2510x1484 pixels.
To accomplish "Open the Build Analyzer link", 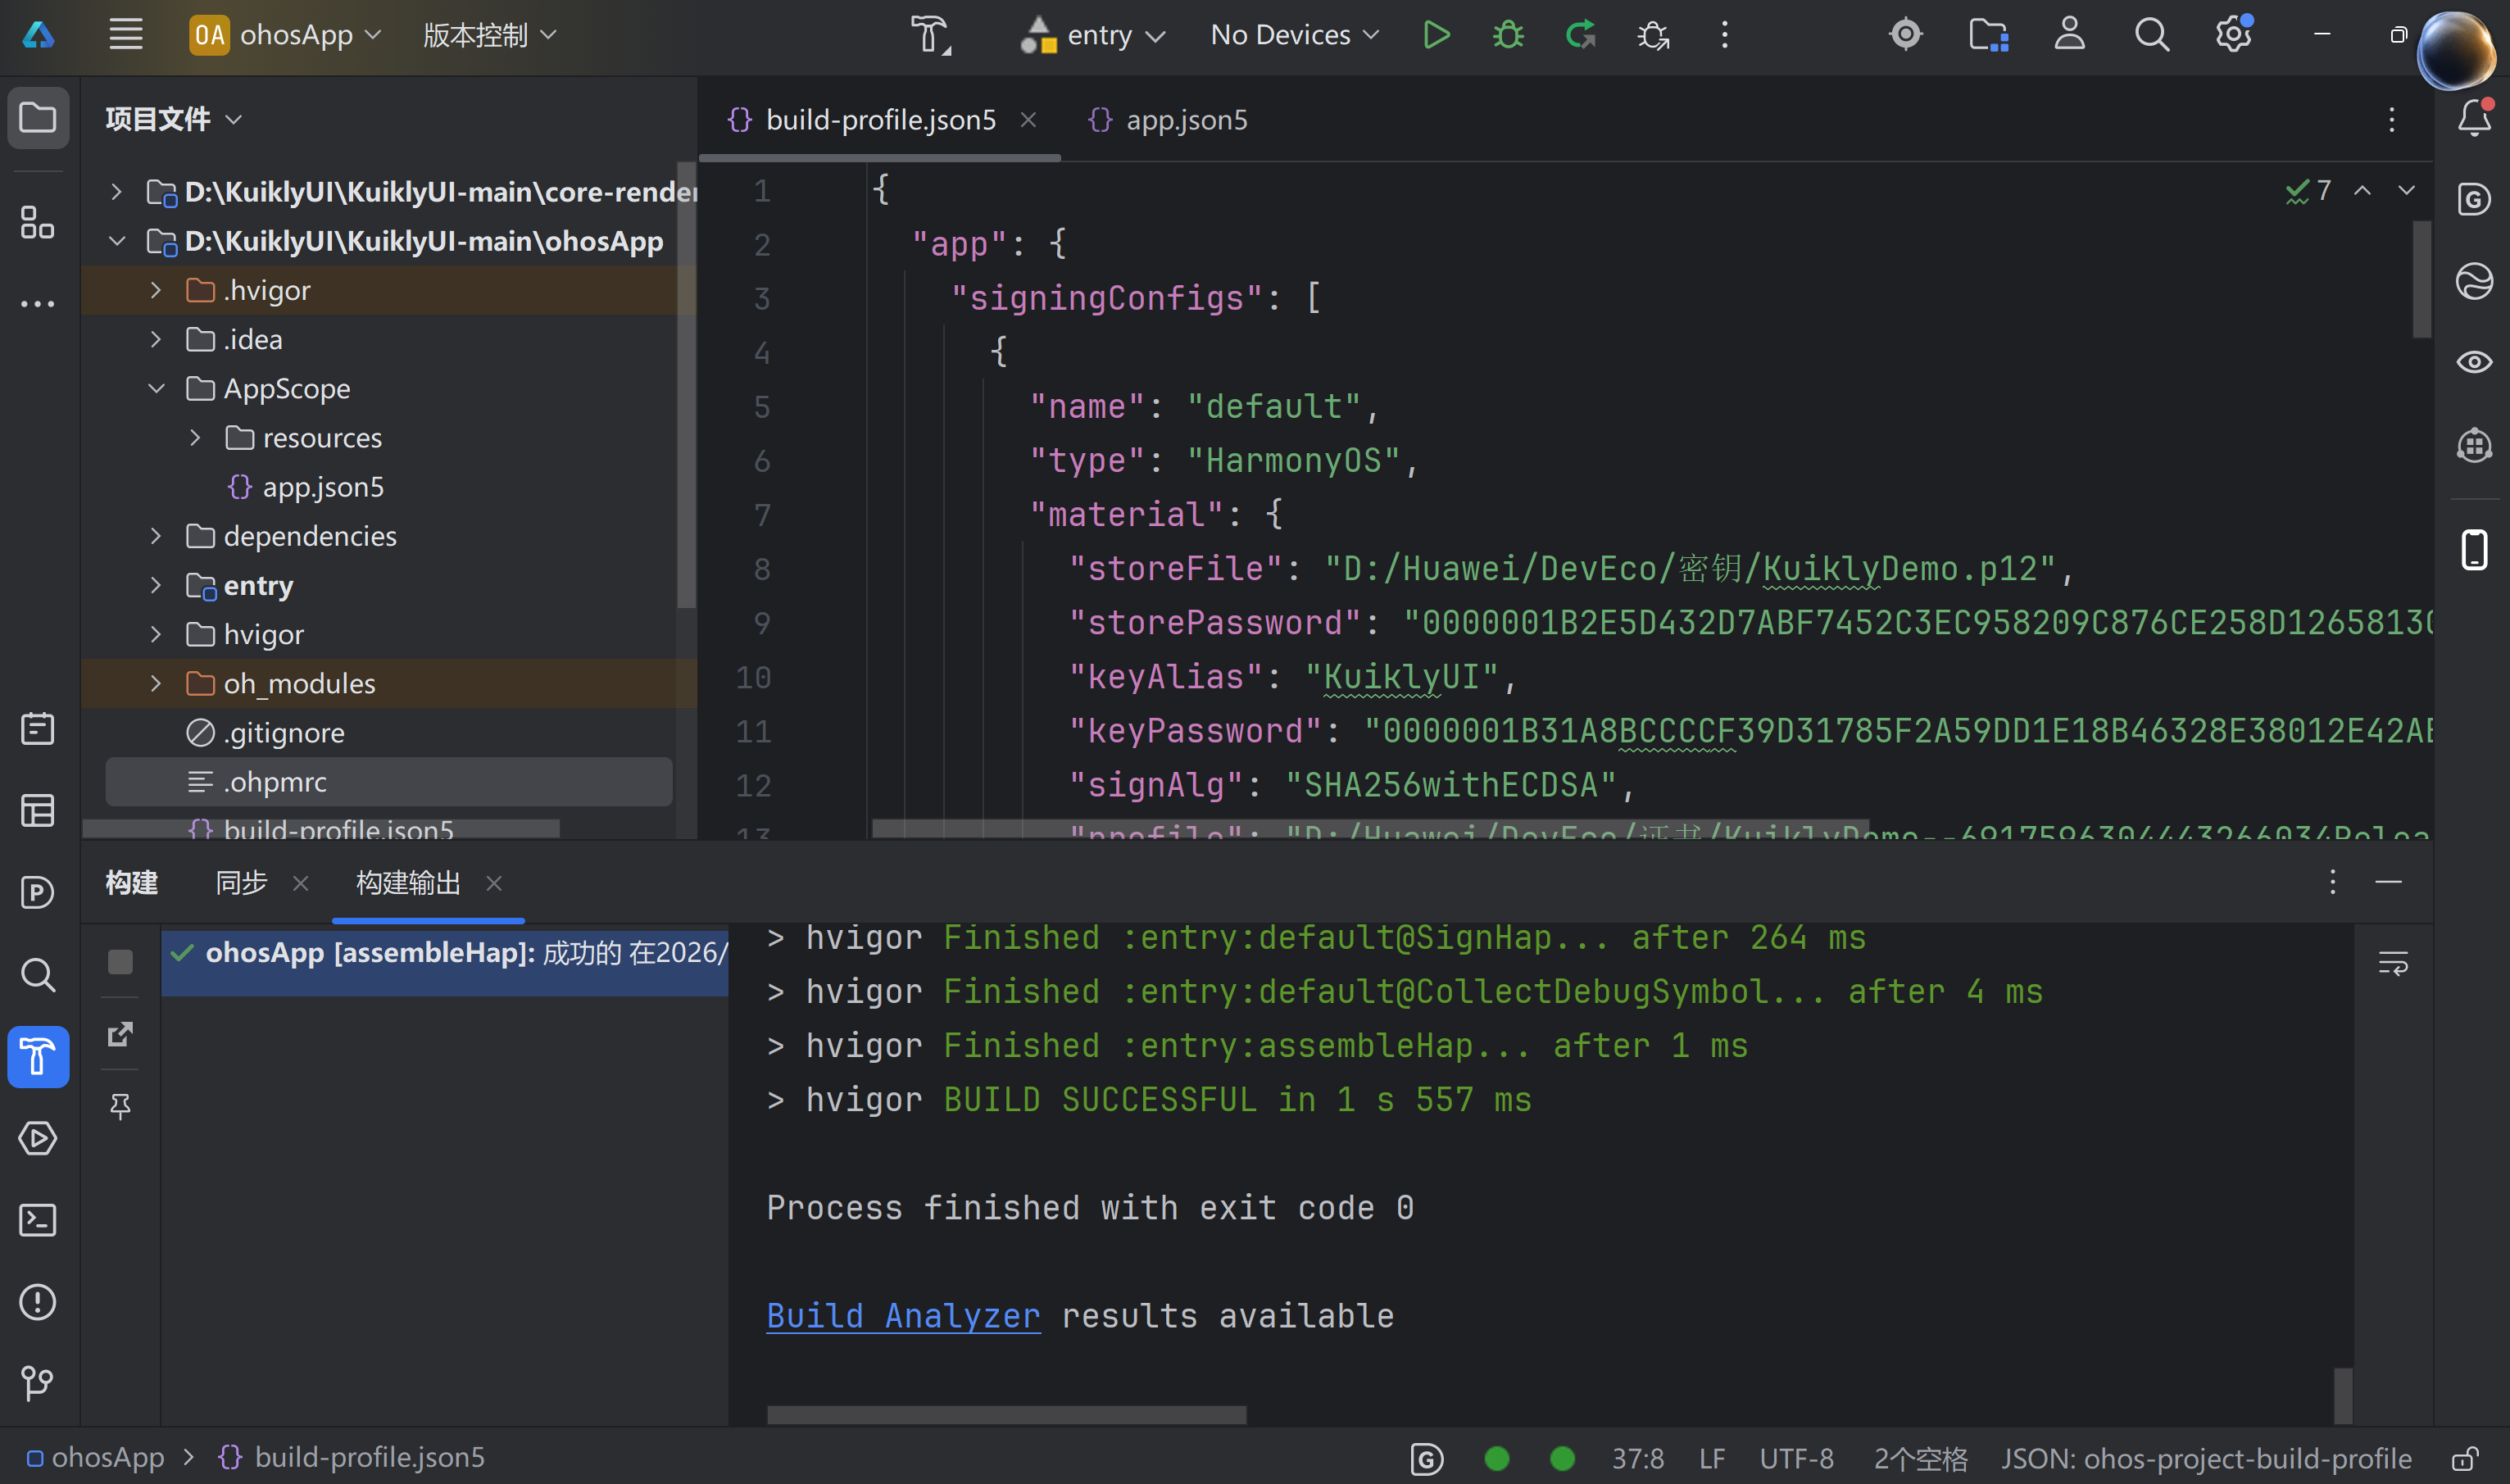I will (x=902, y=1316).
